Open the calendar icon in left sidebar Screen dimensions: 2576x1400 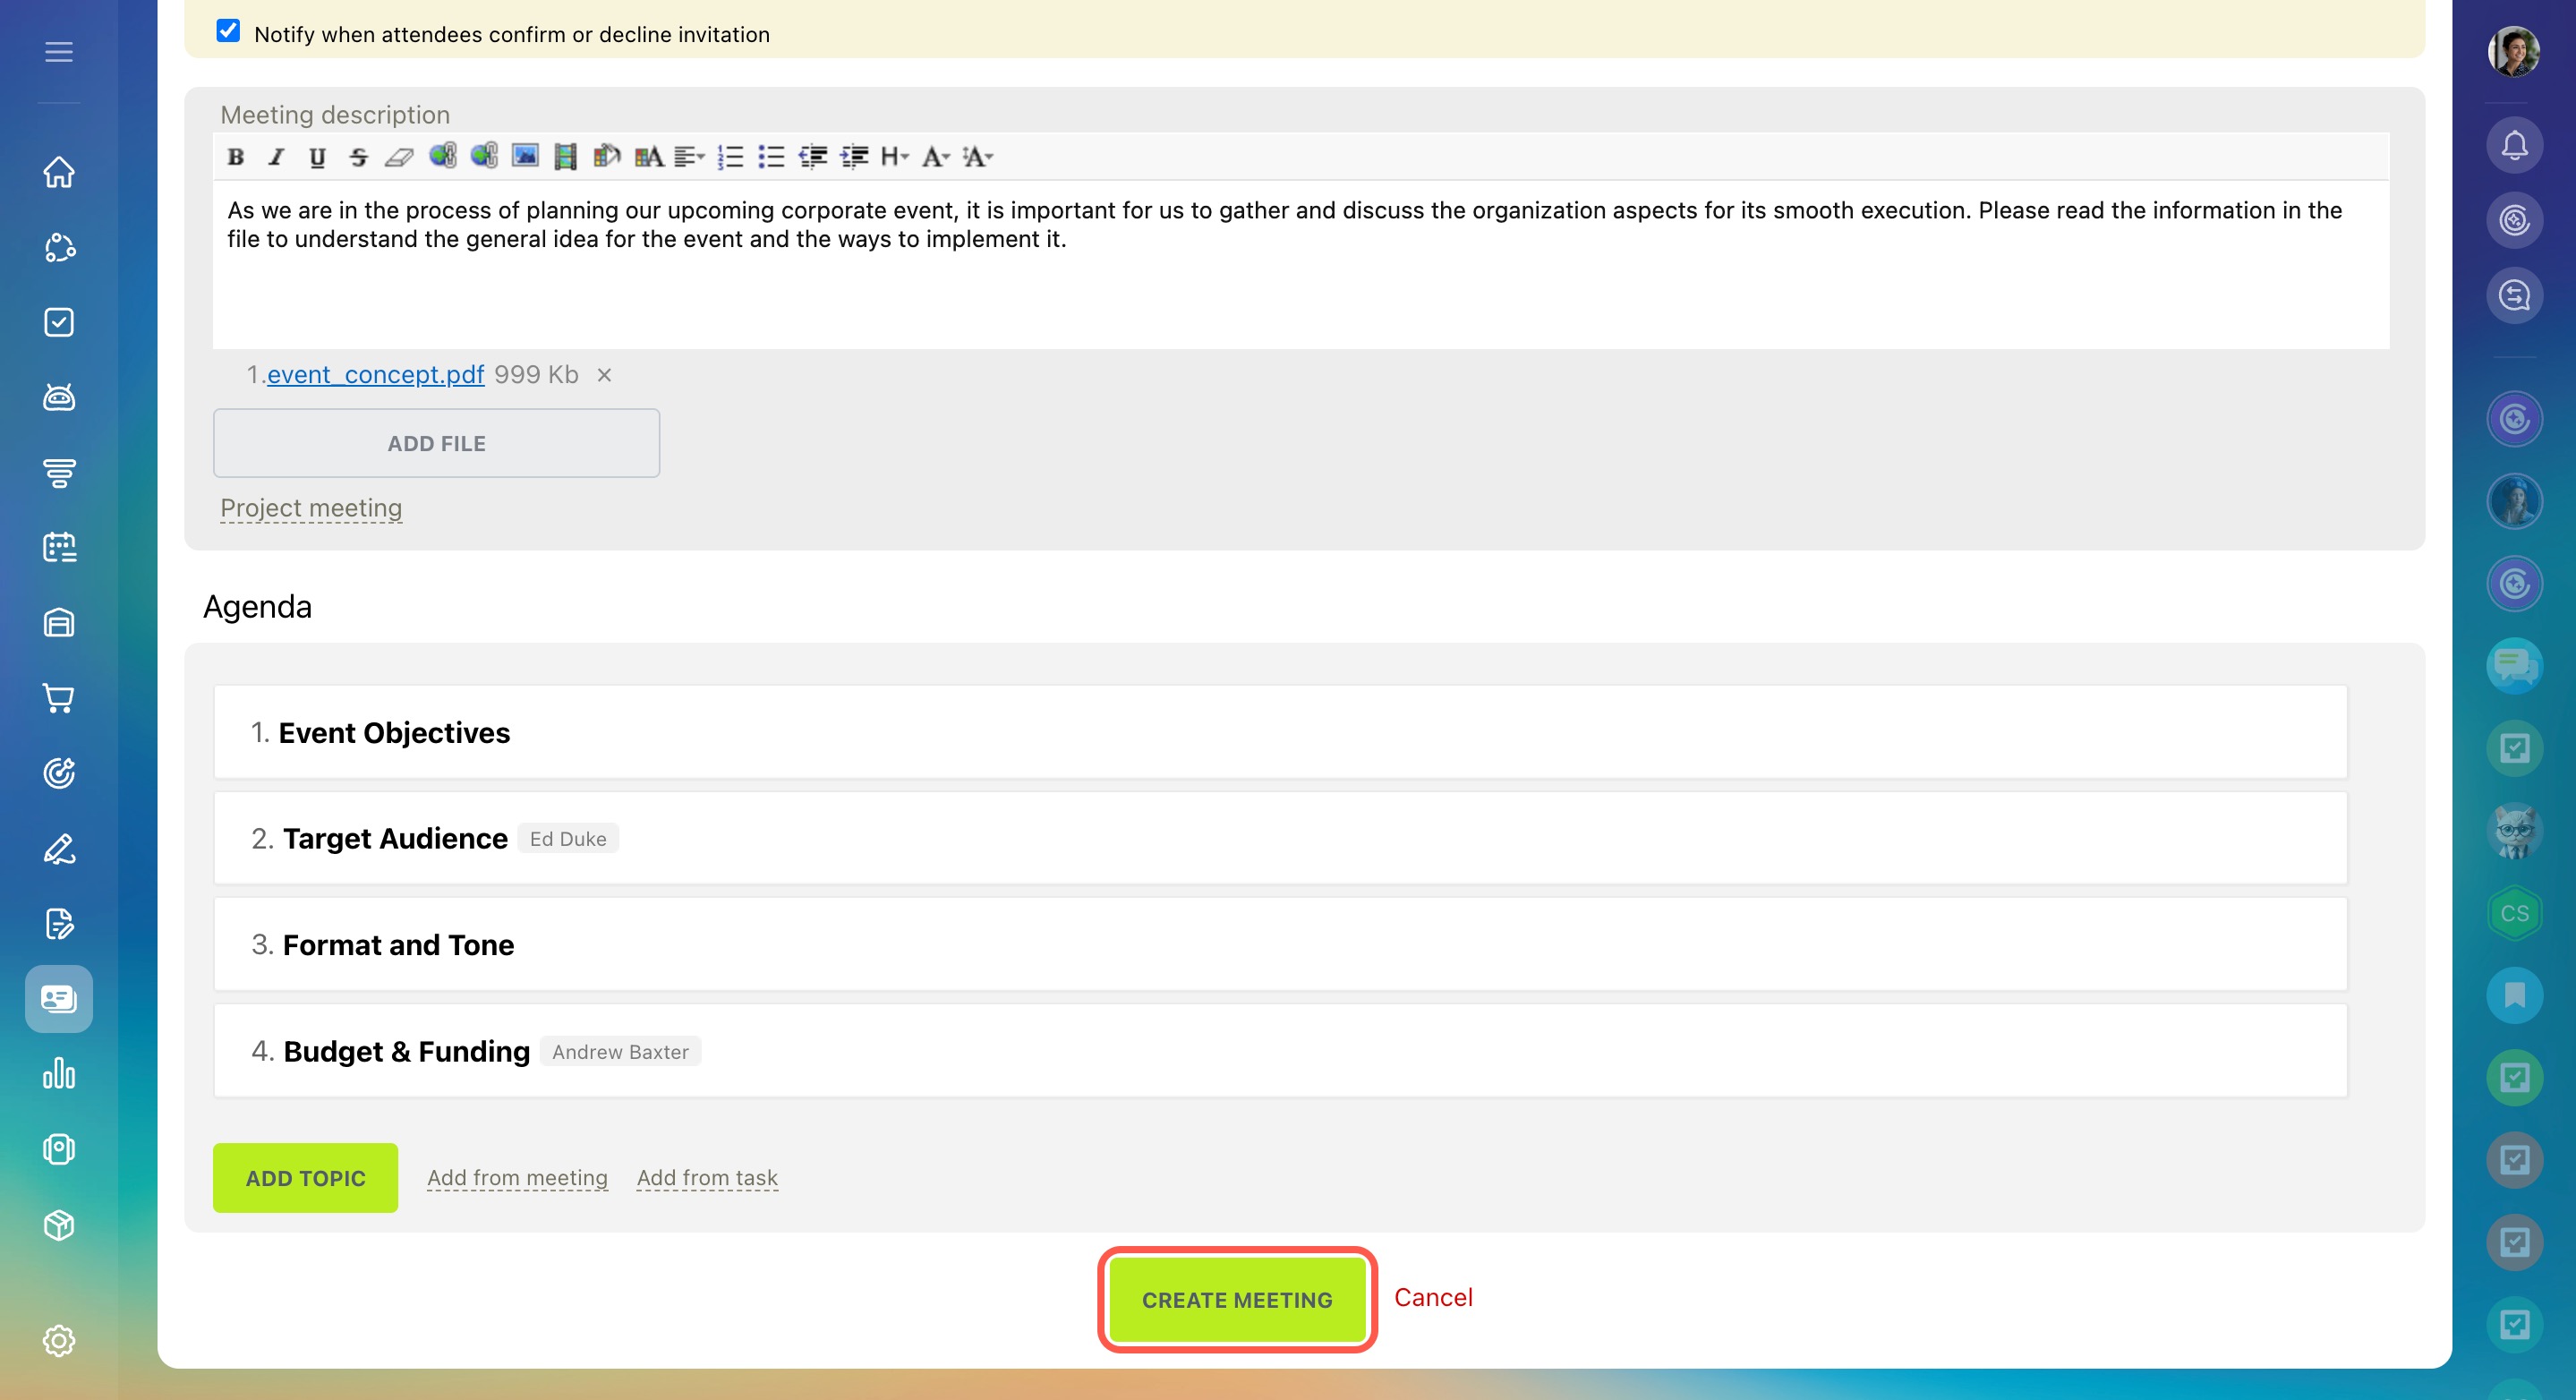59,547
